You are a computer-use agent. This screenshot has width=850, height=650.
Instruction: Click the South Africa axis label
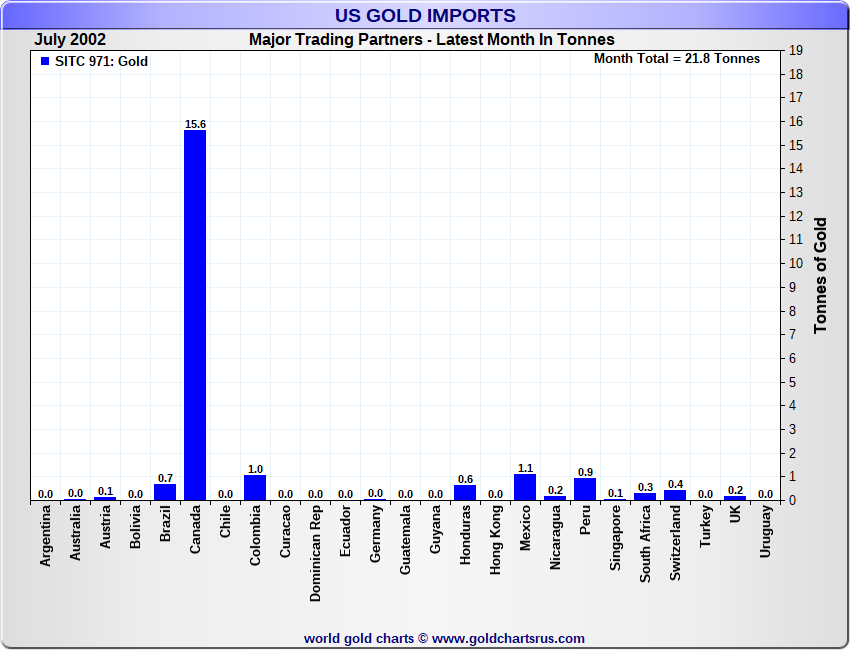tap(645, 544)
